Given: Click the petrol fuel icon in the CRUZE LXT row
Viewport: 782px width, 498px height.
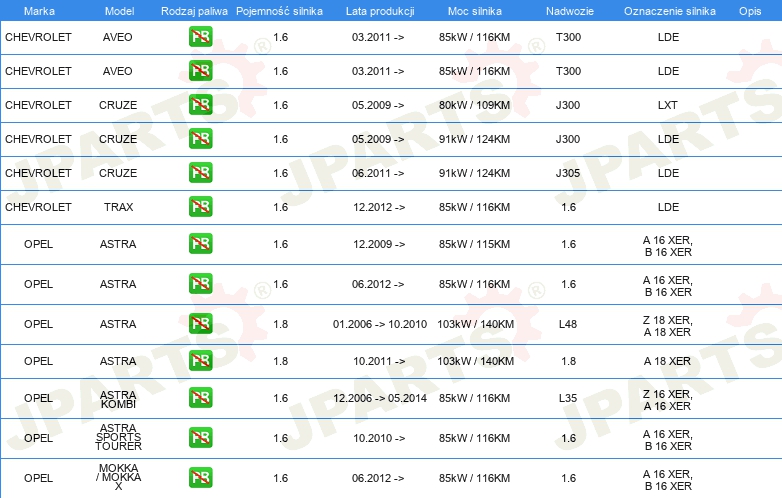Looking at the screenshot, I should (200, 105).
